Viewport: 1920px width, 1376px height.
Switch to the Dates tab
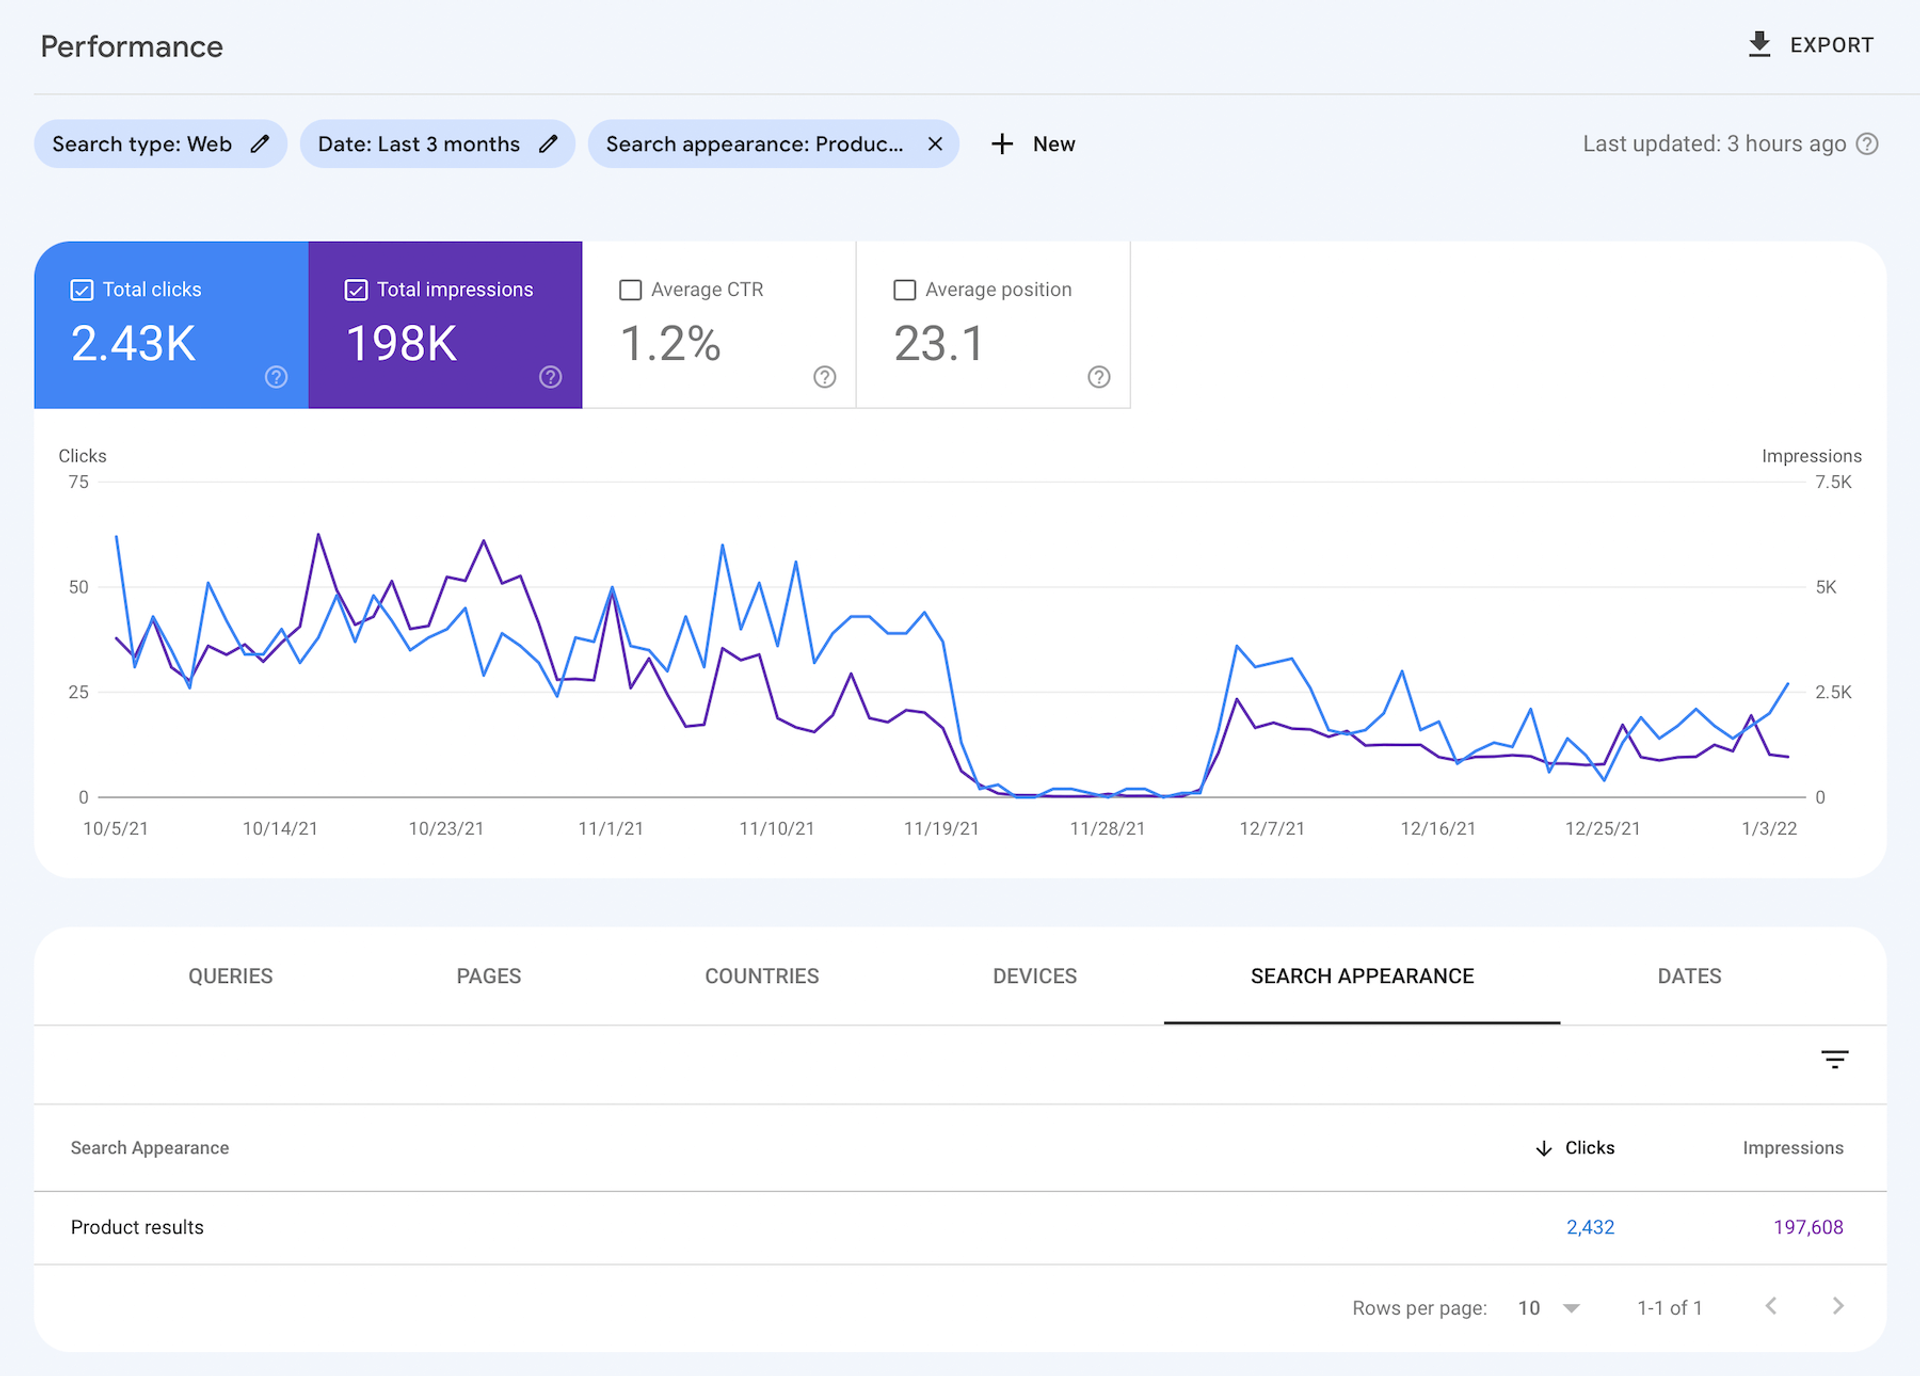click(x=1689, y=976)
